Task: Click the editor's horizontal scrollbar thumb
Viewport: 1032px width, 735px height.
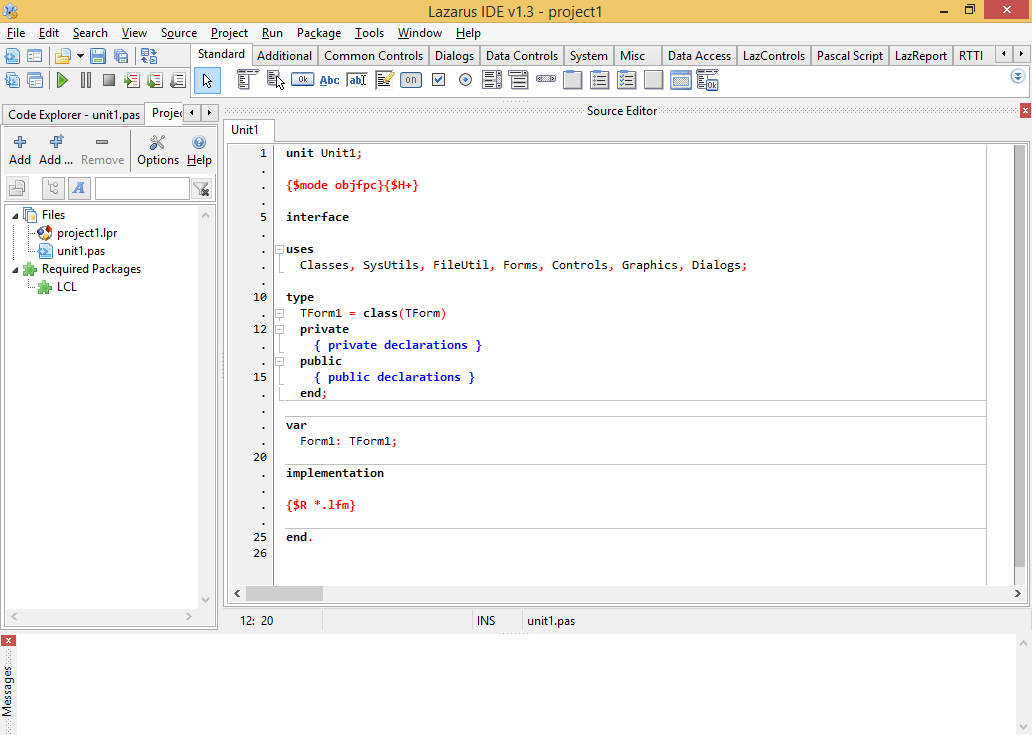Action: point(284,593)
